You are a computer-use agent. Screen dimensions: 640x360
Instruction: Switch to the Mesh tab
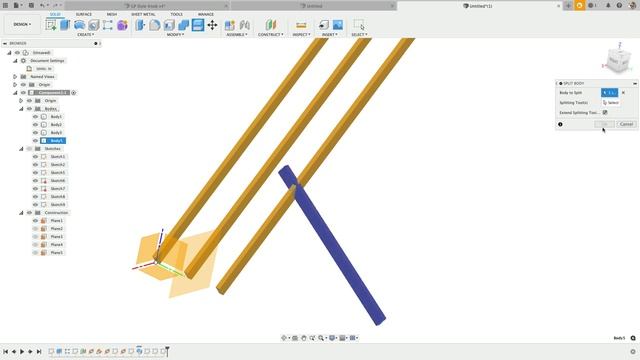112,14
